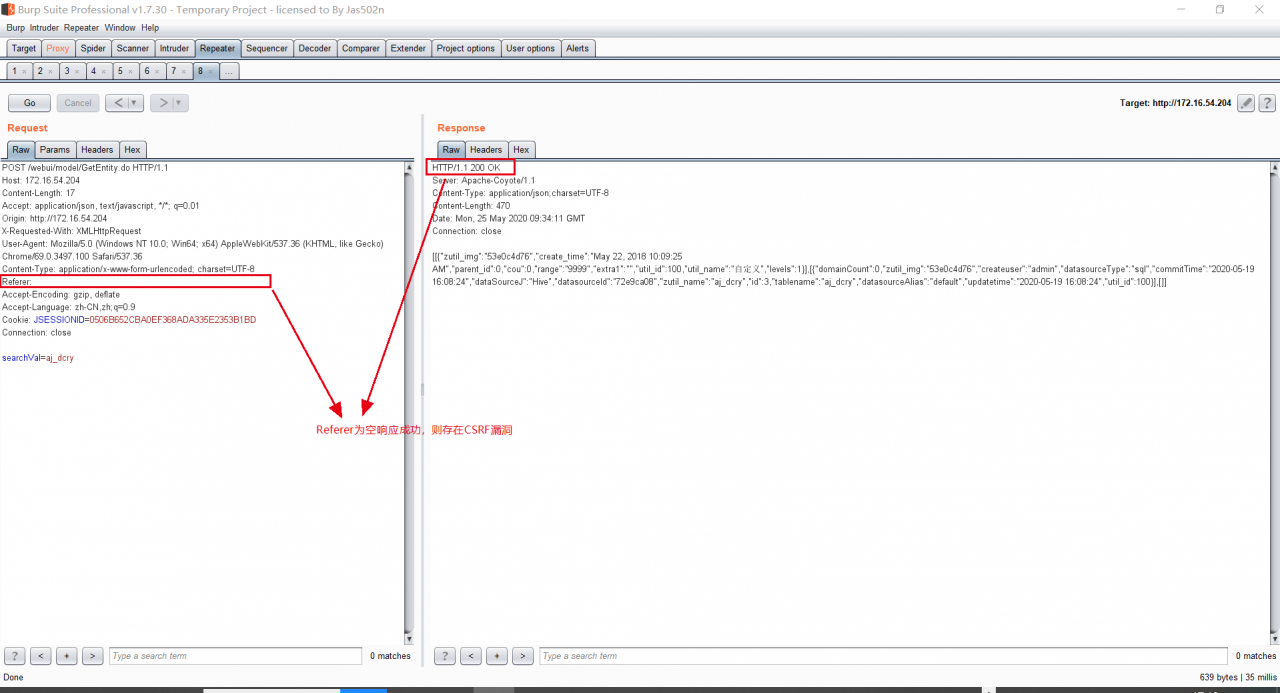
Task: Go to previous match in request search
Action: [41, 656]
